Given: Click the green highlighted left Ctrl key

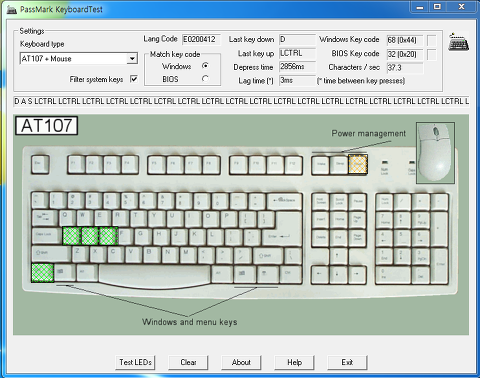Looking at the screenshot, I should (42, 273).
